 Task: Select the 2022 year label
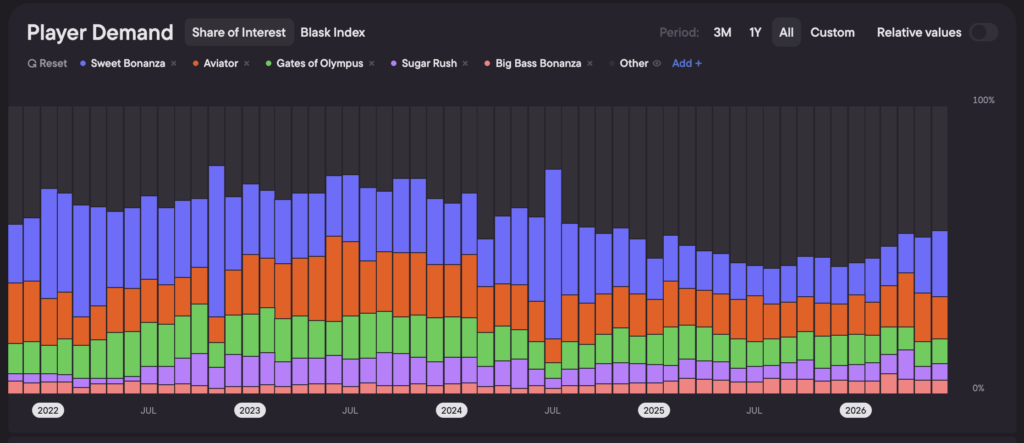48,411
